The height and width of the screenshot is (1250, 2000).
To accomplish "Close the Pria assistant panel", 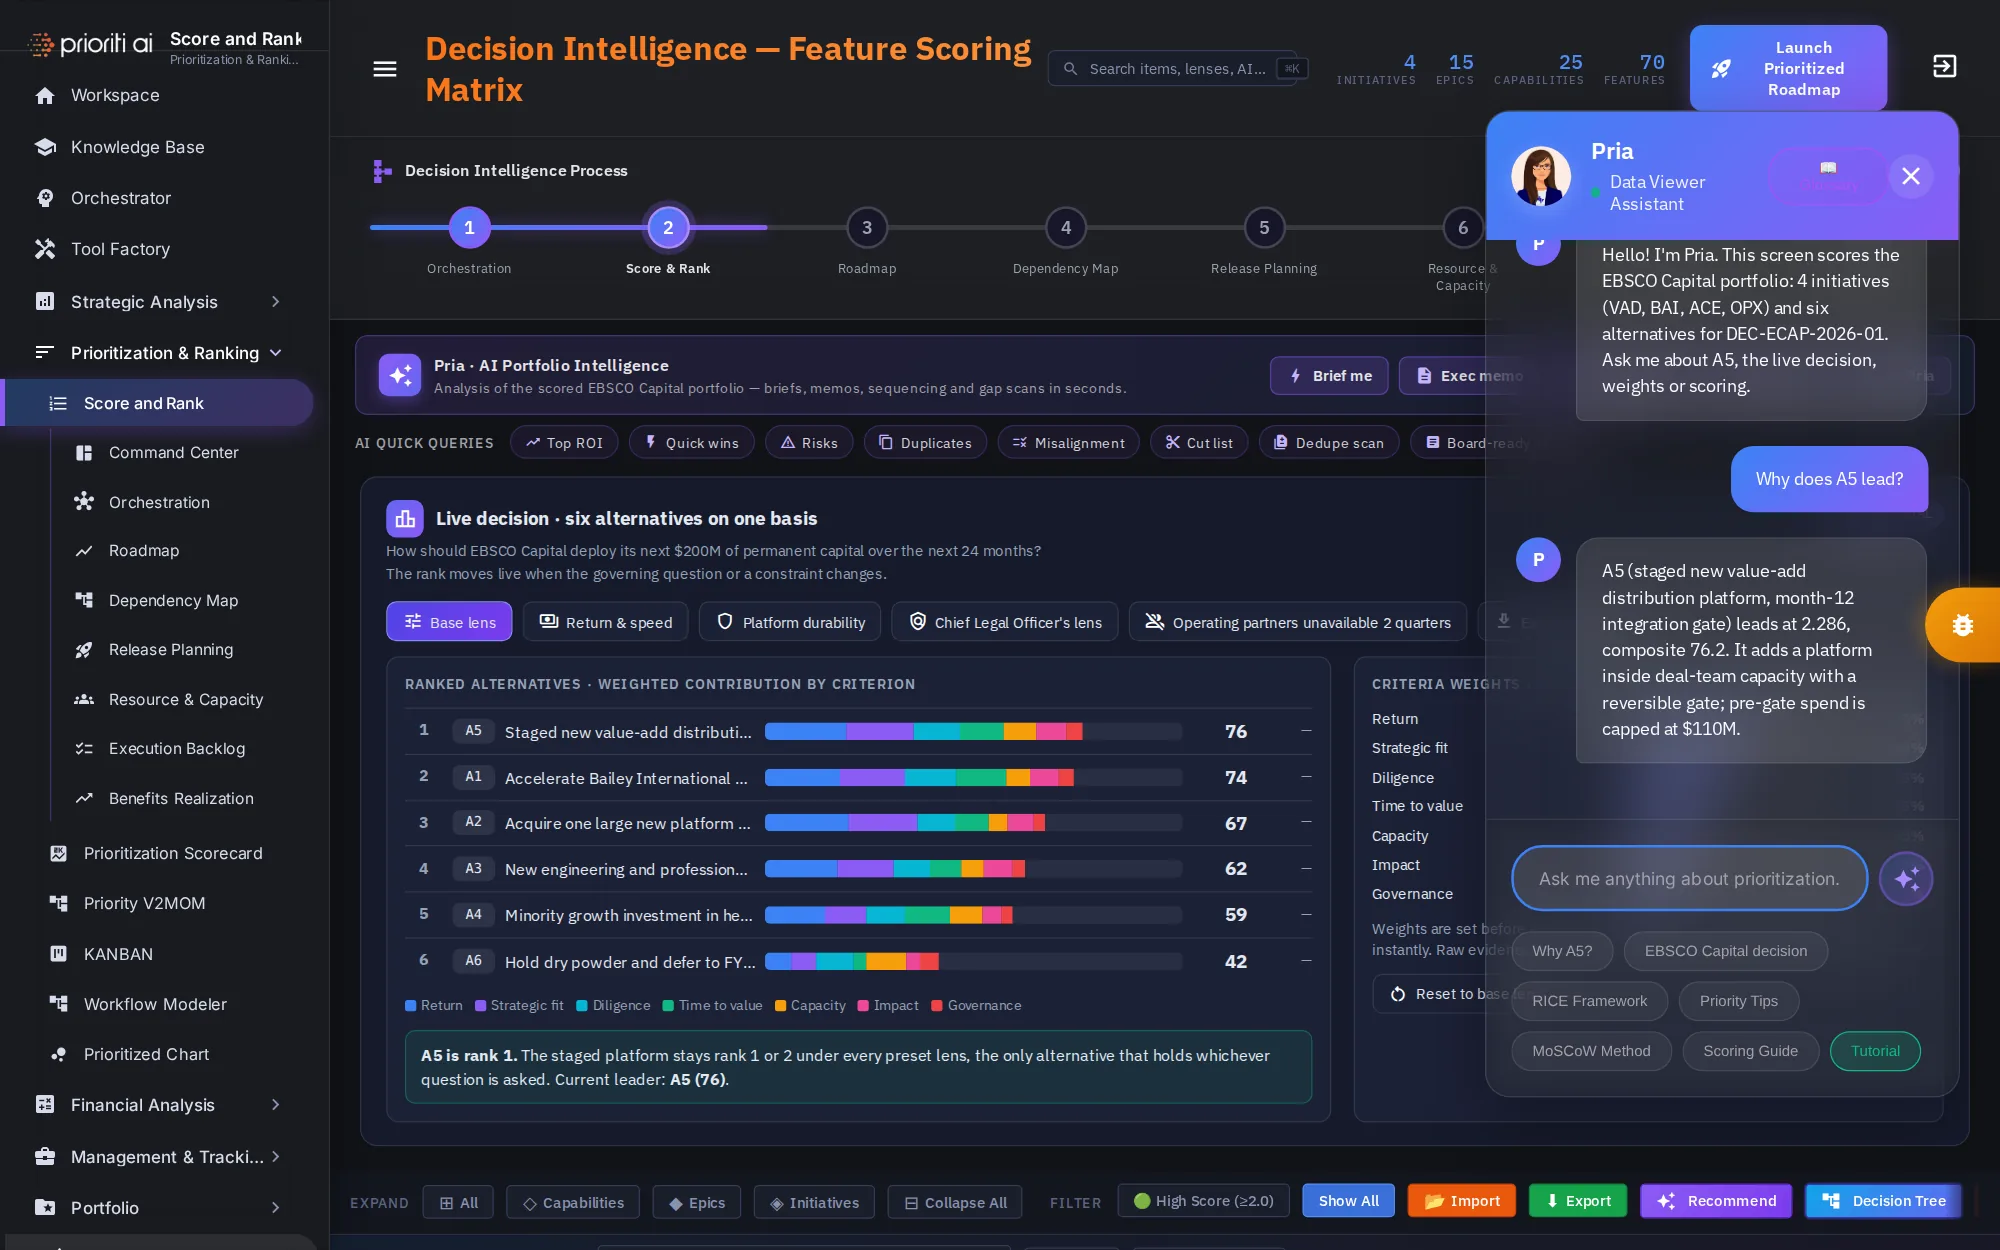I will coord(1911,176).
